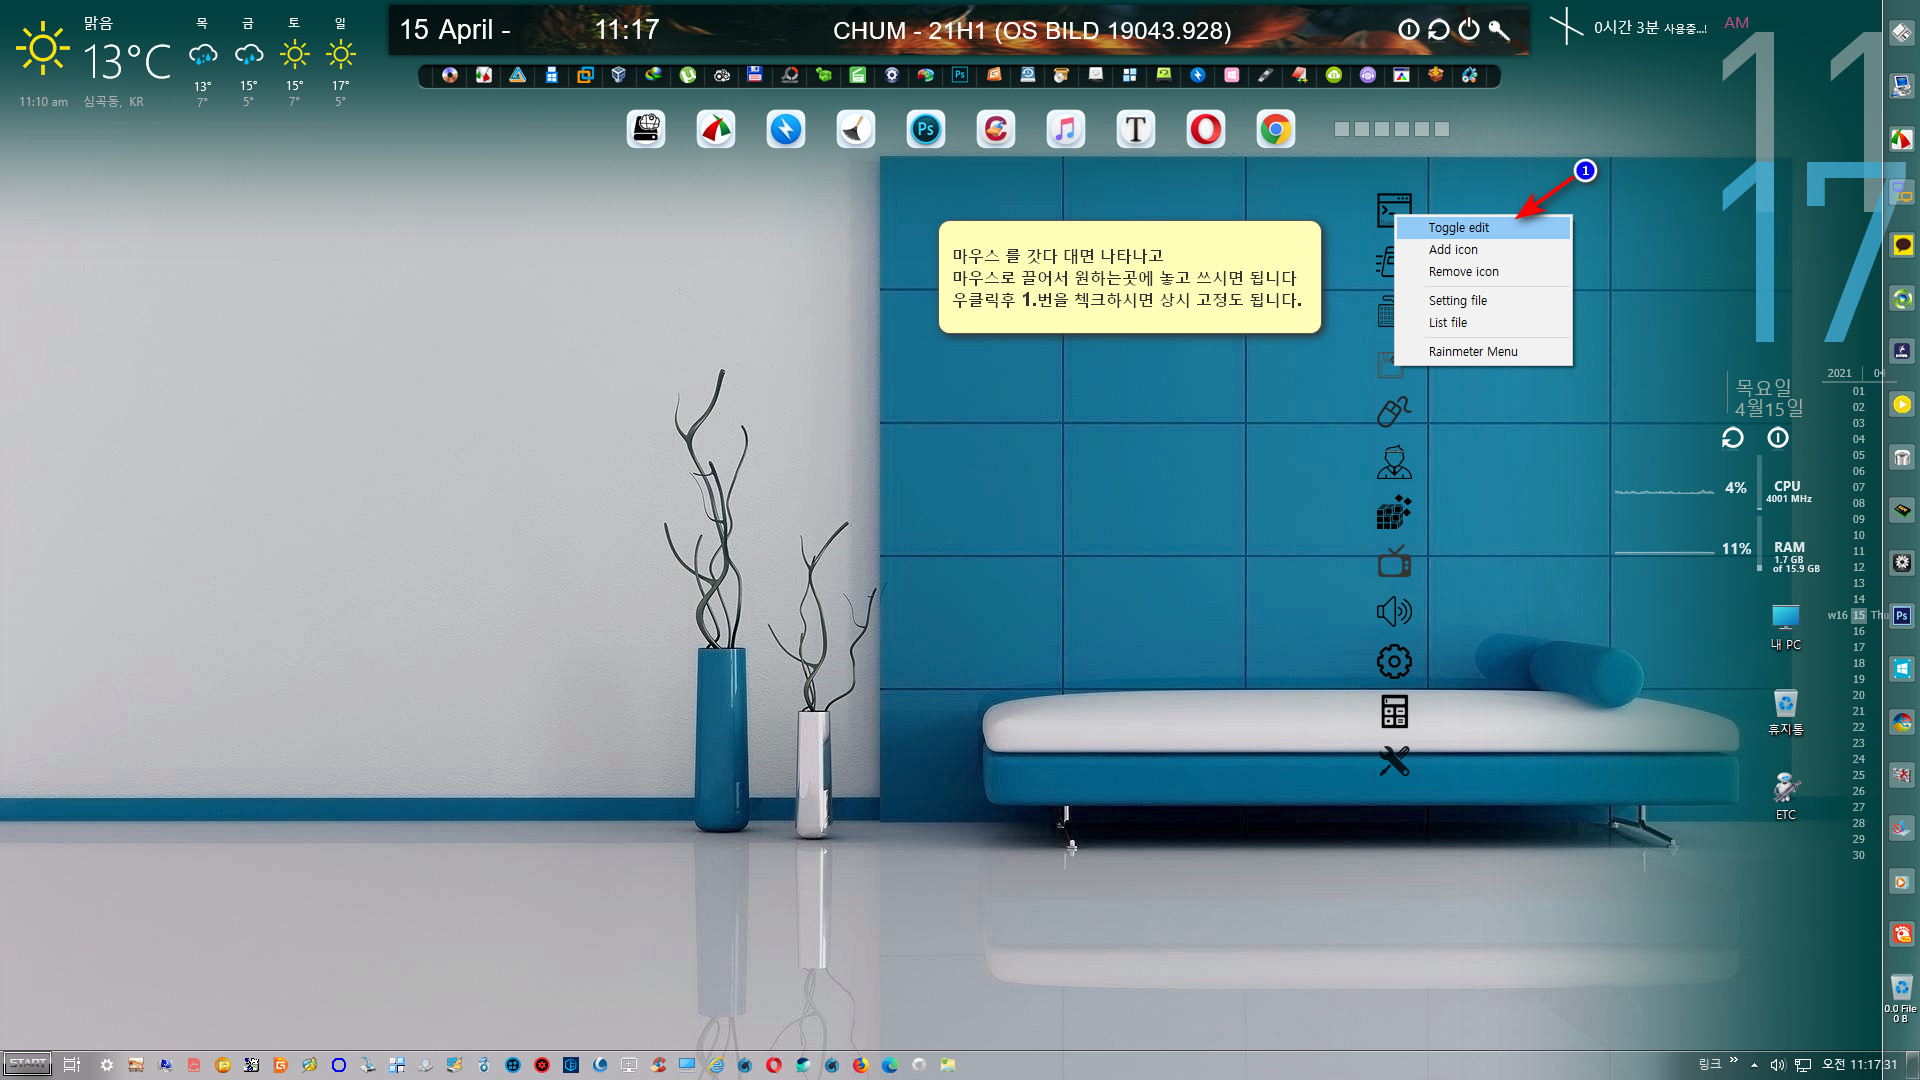Launch the music note app in the dock

[1066, 129]
